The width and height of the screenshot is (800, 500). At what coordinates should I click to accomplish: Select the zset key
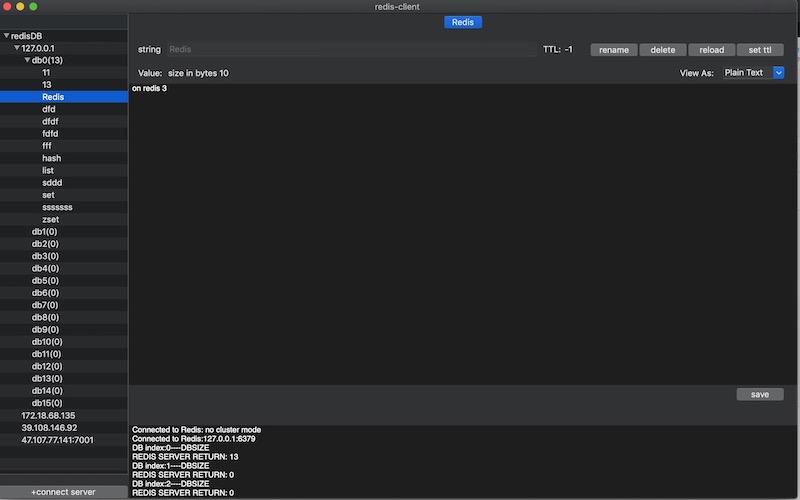50,219
